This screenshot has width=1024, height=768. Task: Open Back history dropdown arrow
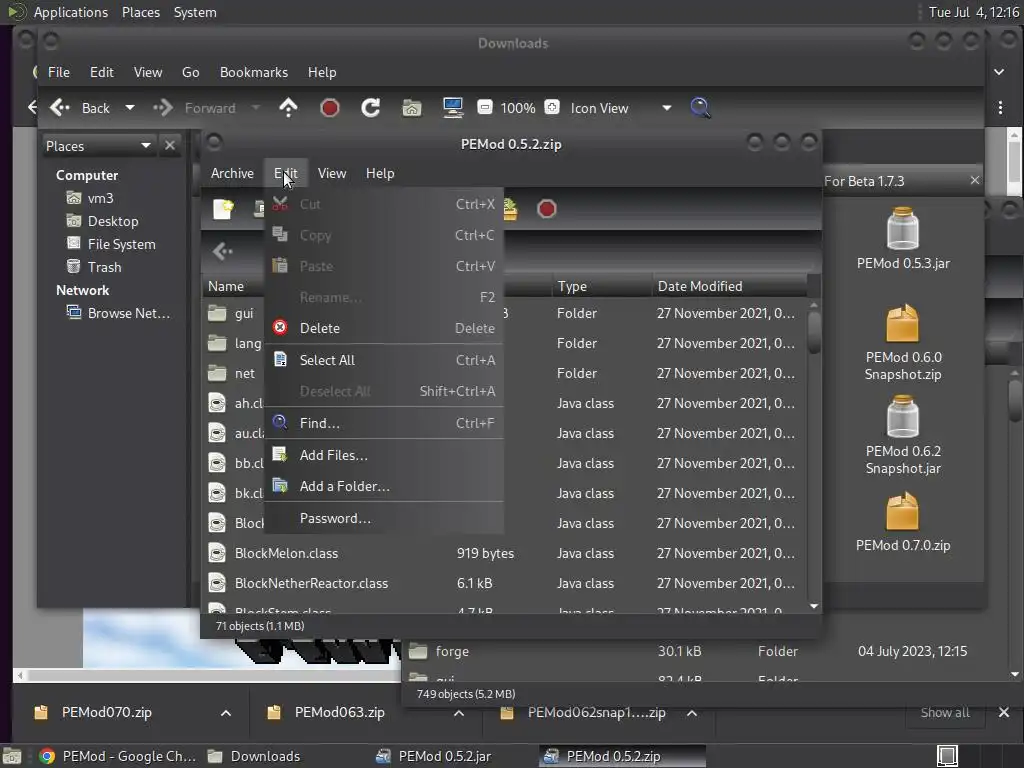(x=130, y=108)
